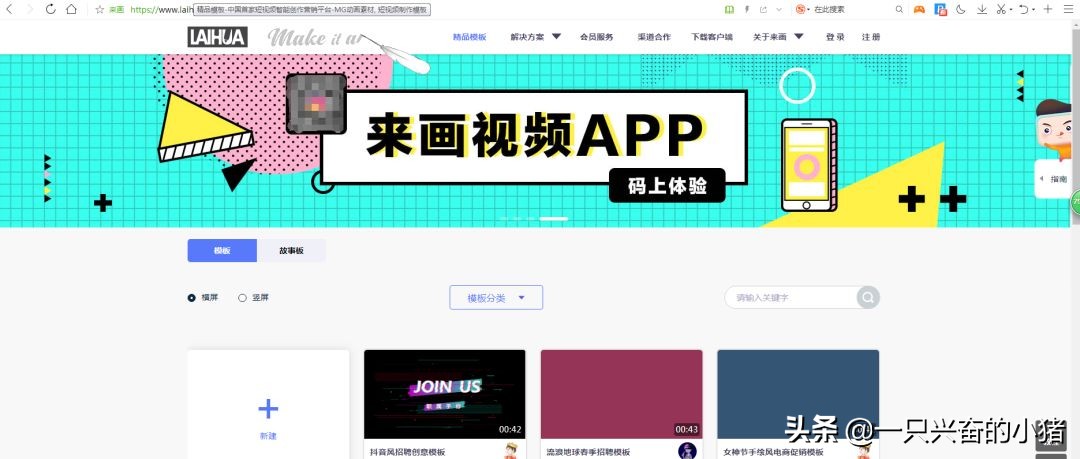Click the scissors screenshot tool icon
The image size is (1080, 459).
tap(1001, 9)
